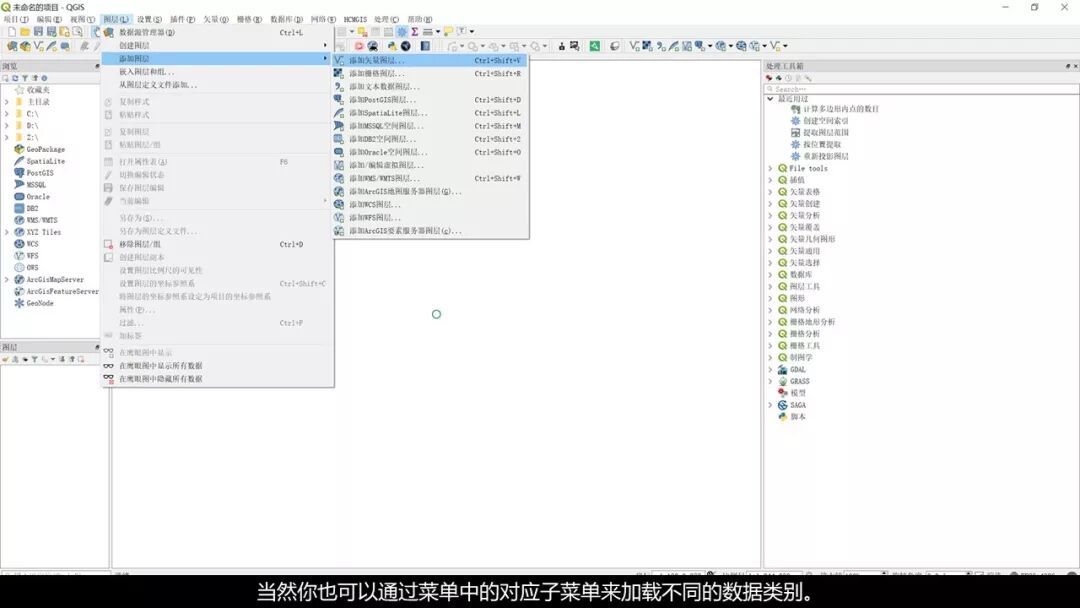
Task: Click 嵌入图层和组 menu entry
Action: 218,72
